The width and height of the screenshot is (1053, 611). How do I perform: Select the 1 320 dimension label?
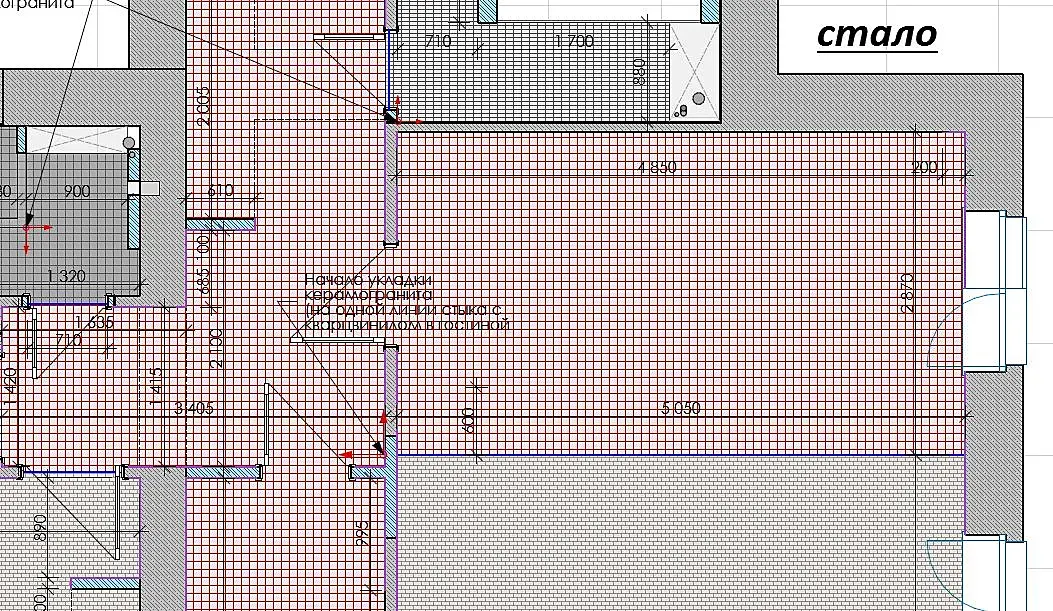[66, 276]
